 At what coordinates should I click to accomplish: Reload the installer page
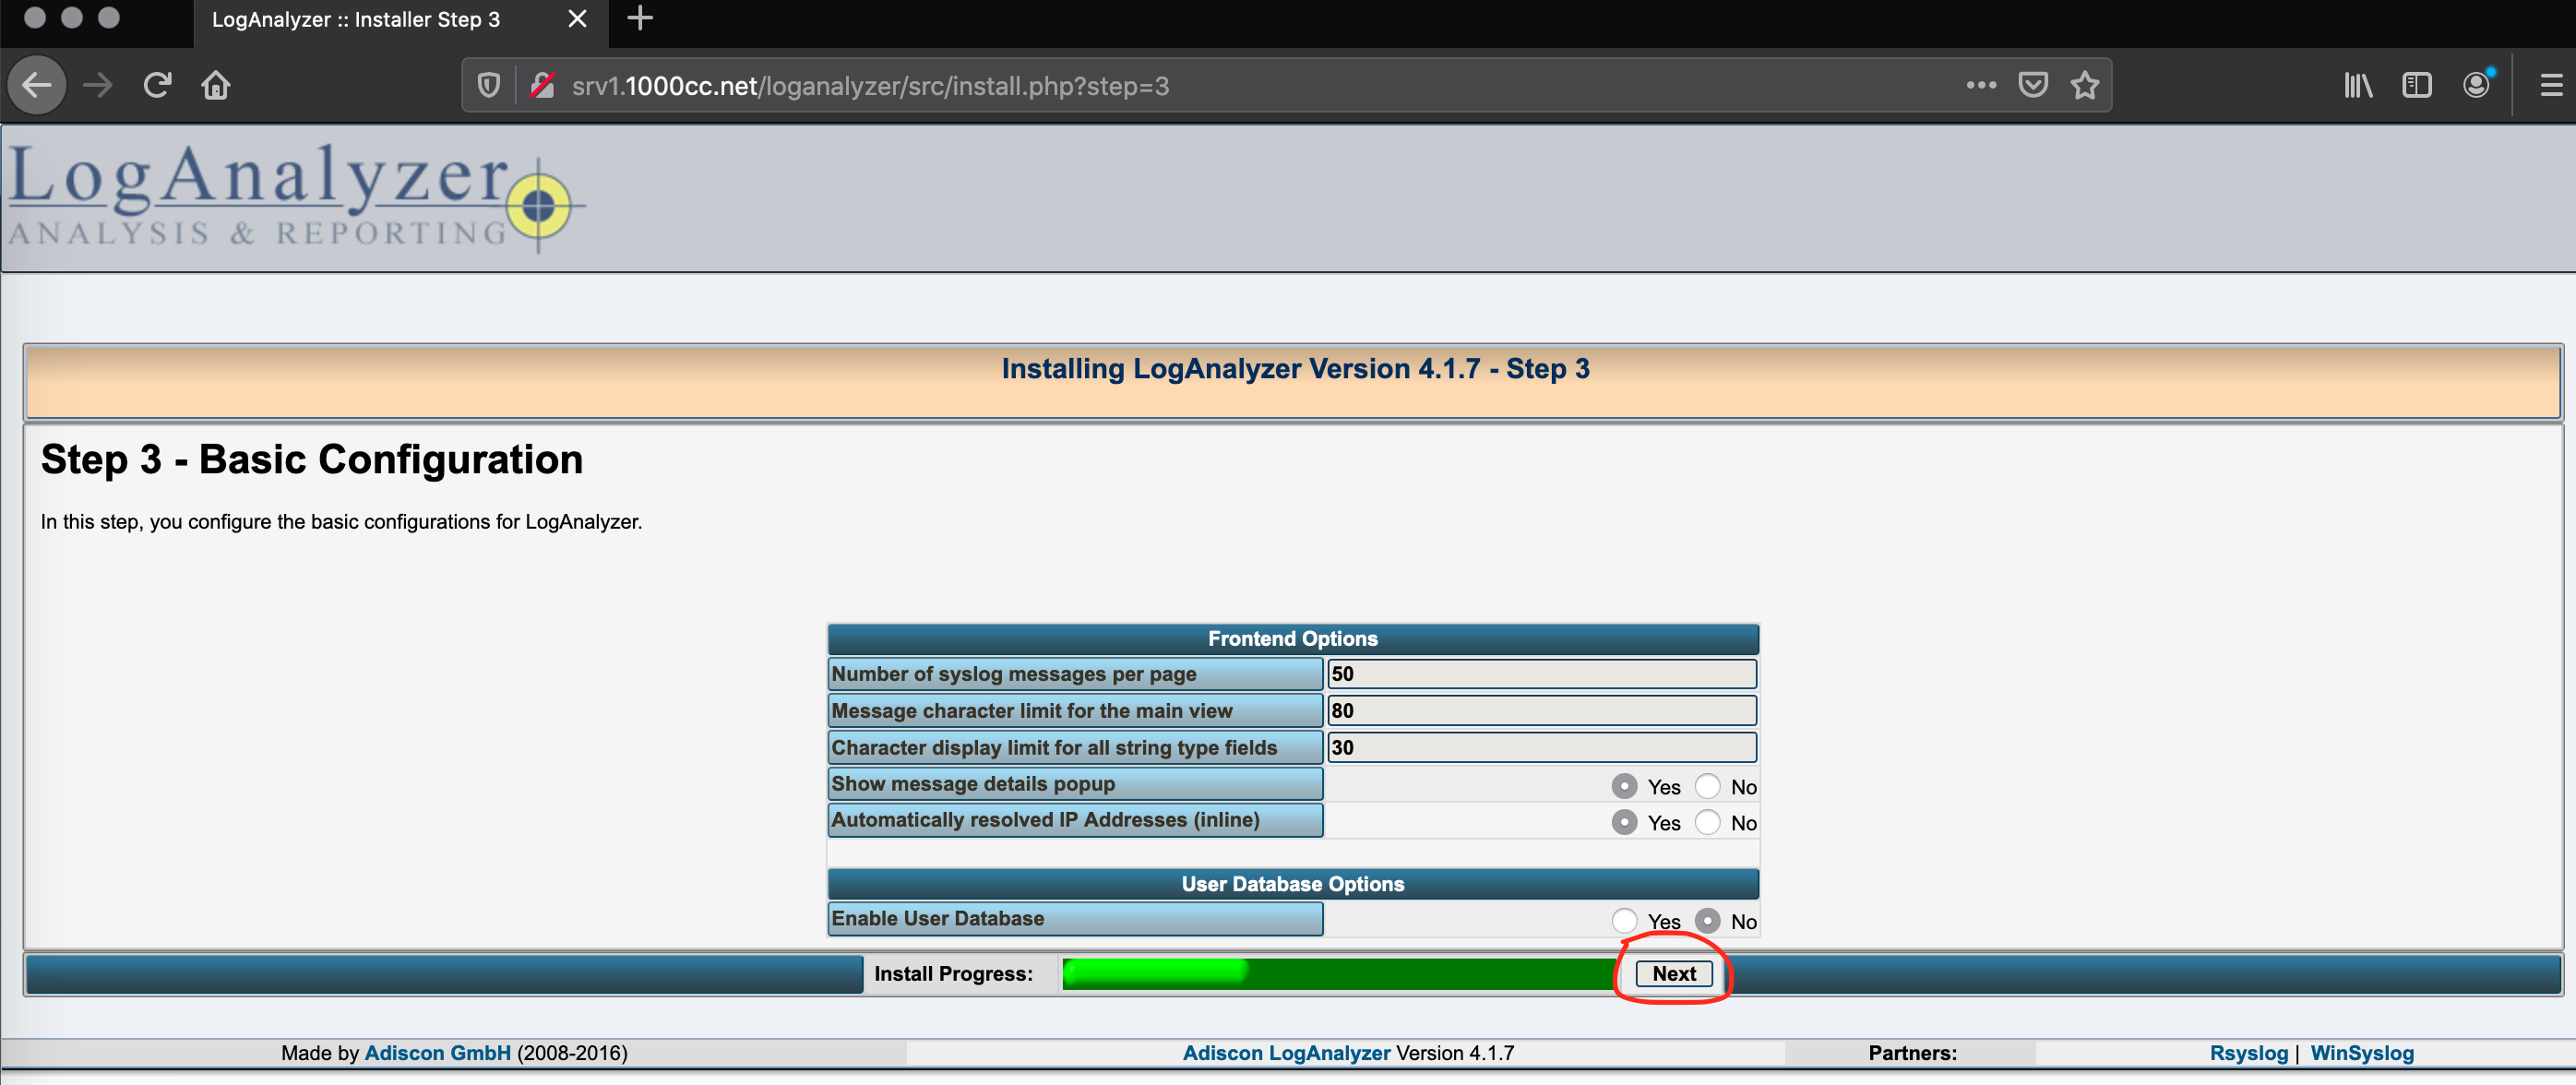[157, 86]
